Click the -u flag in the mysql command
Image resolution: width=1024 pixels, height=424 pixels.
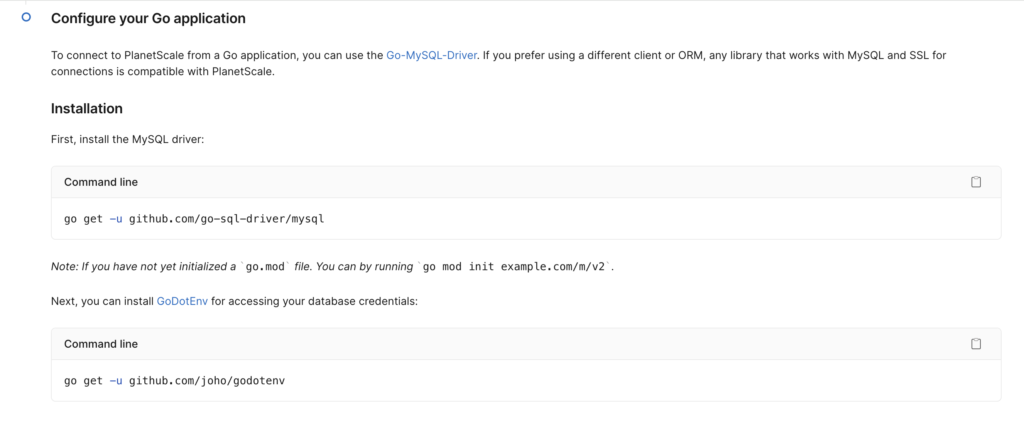point(115,218)
